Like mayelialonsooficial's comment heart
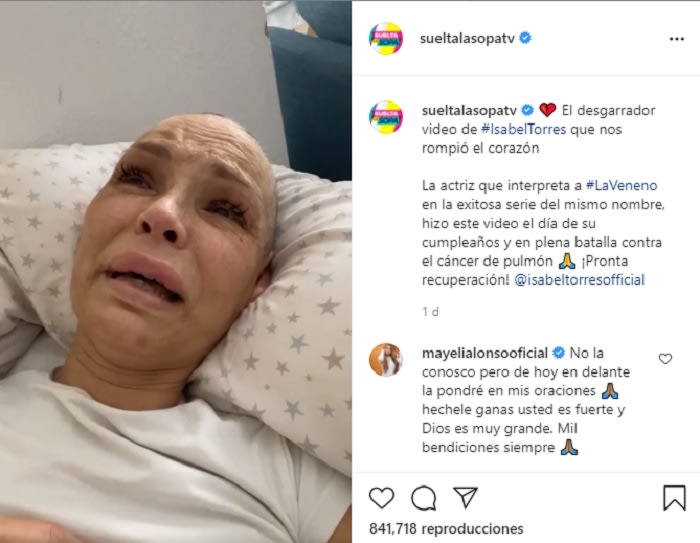The height and width of the screenshot is (543, 700). pos(665,359)
